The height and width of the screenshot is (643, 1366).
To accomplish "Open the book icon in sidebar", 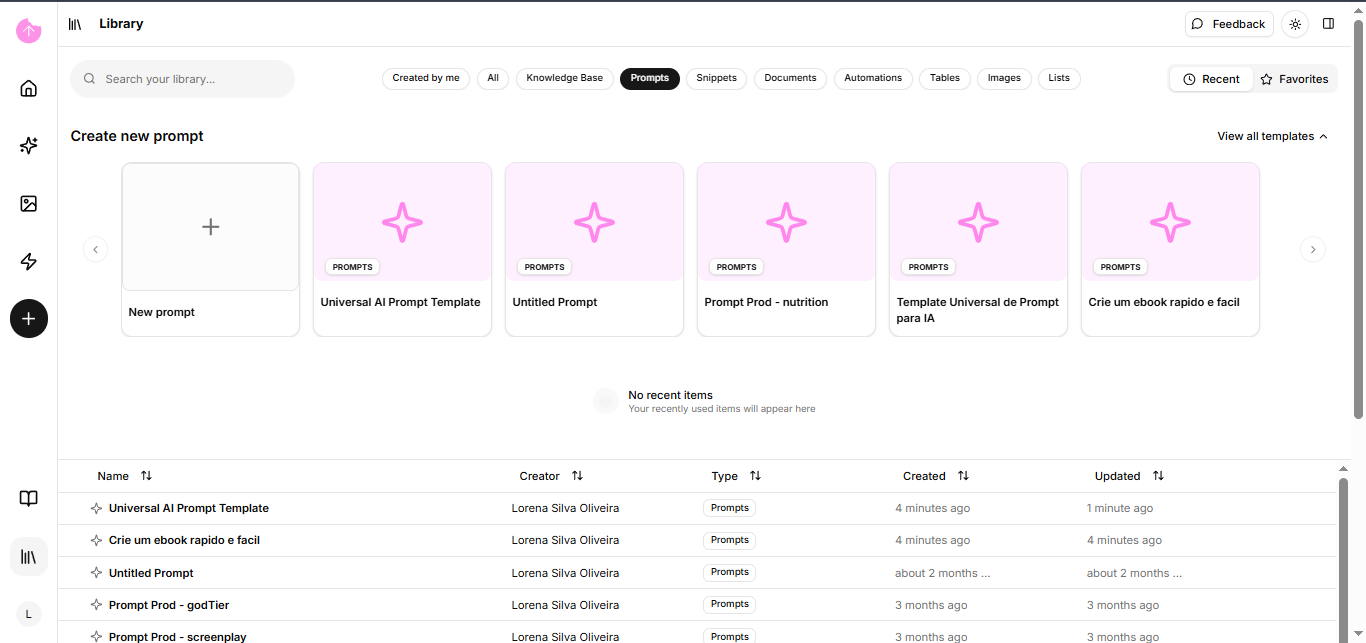I will [29, 499].
